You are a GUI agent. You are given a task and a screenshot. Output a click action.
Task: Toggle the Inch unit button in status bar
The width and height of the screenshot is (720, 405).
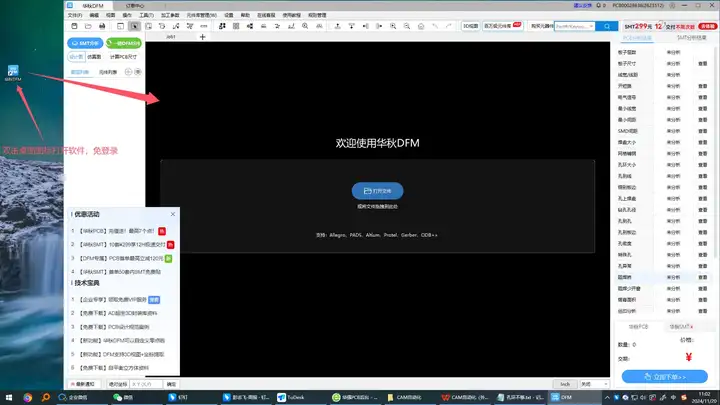565,384
